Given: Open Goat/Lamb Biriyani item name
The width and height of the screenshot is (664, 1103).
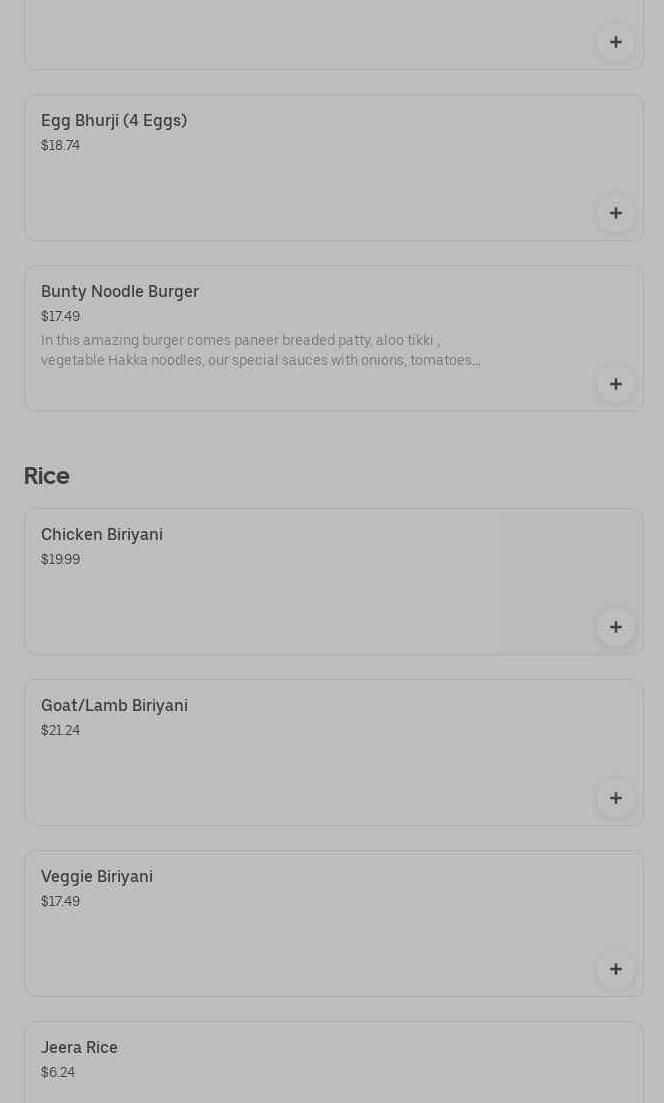Looking at the screenshot, I should 114,706.
